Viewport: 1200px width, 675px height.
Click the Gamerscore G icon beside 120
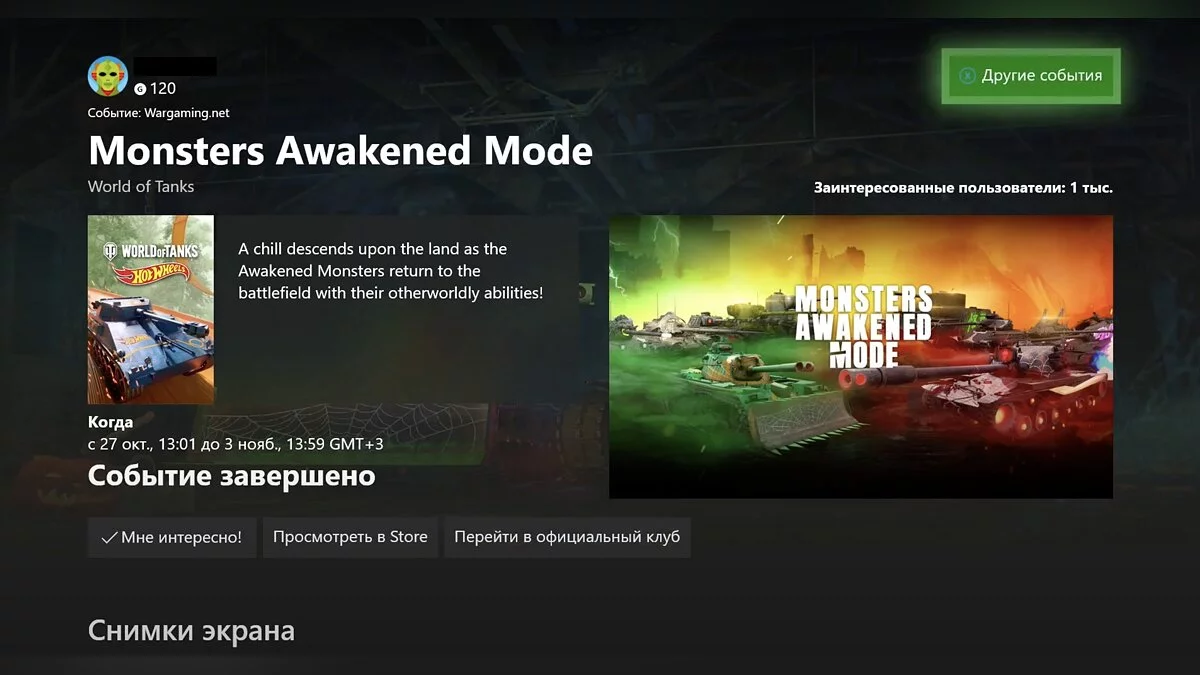(x=140, y=89)
